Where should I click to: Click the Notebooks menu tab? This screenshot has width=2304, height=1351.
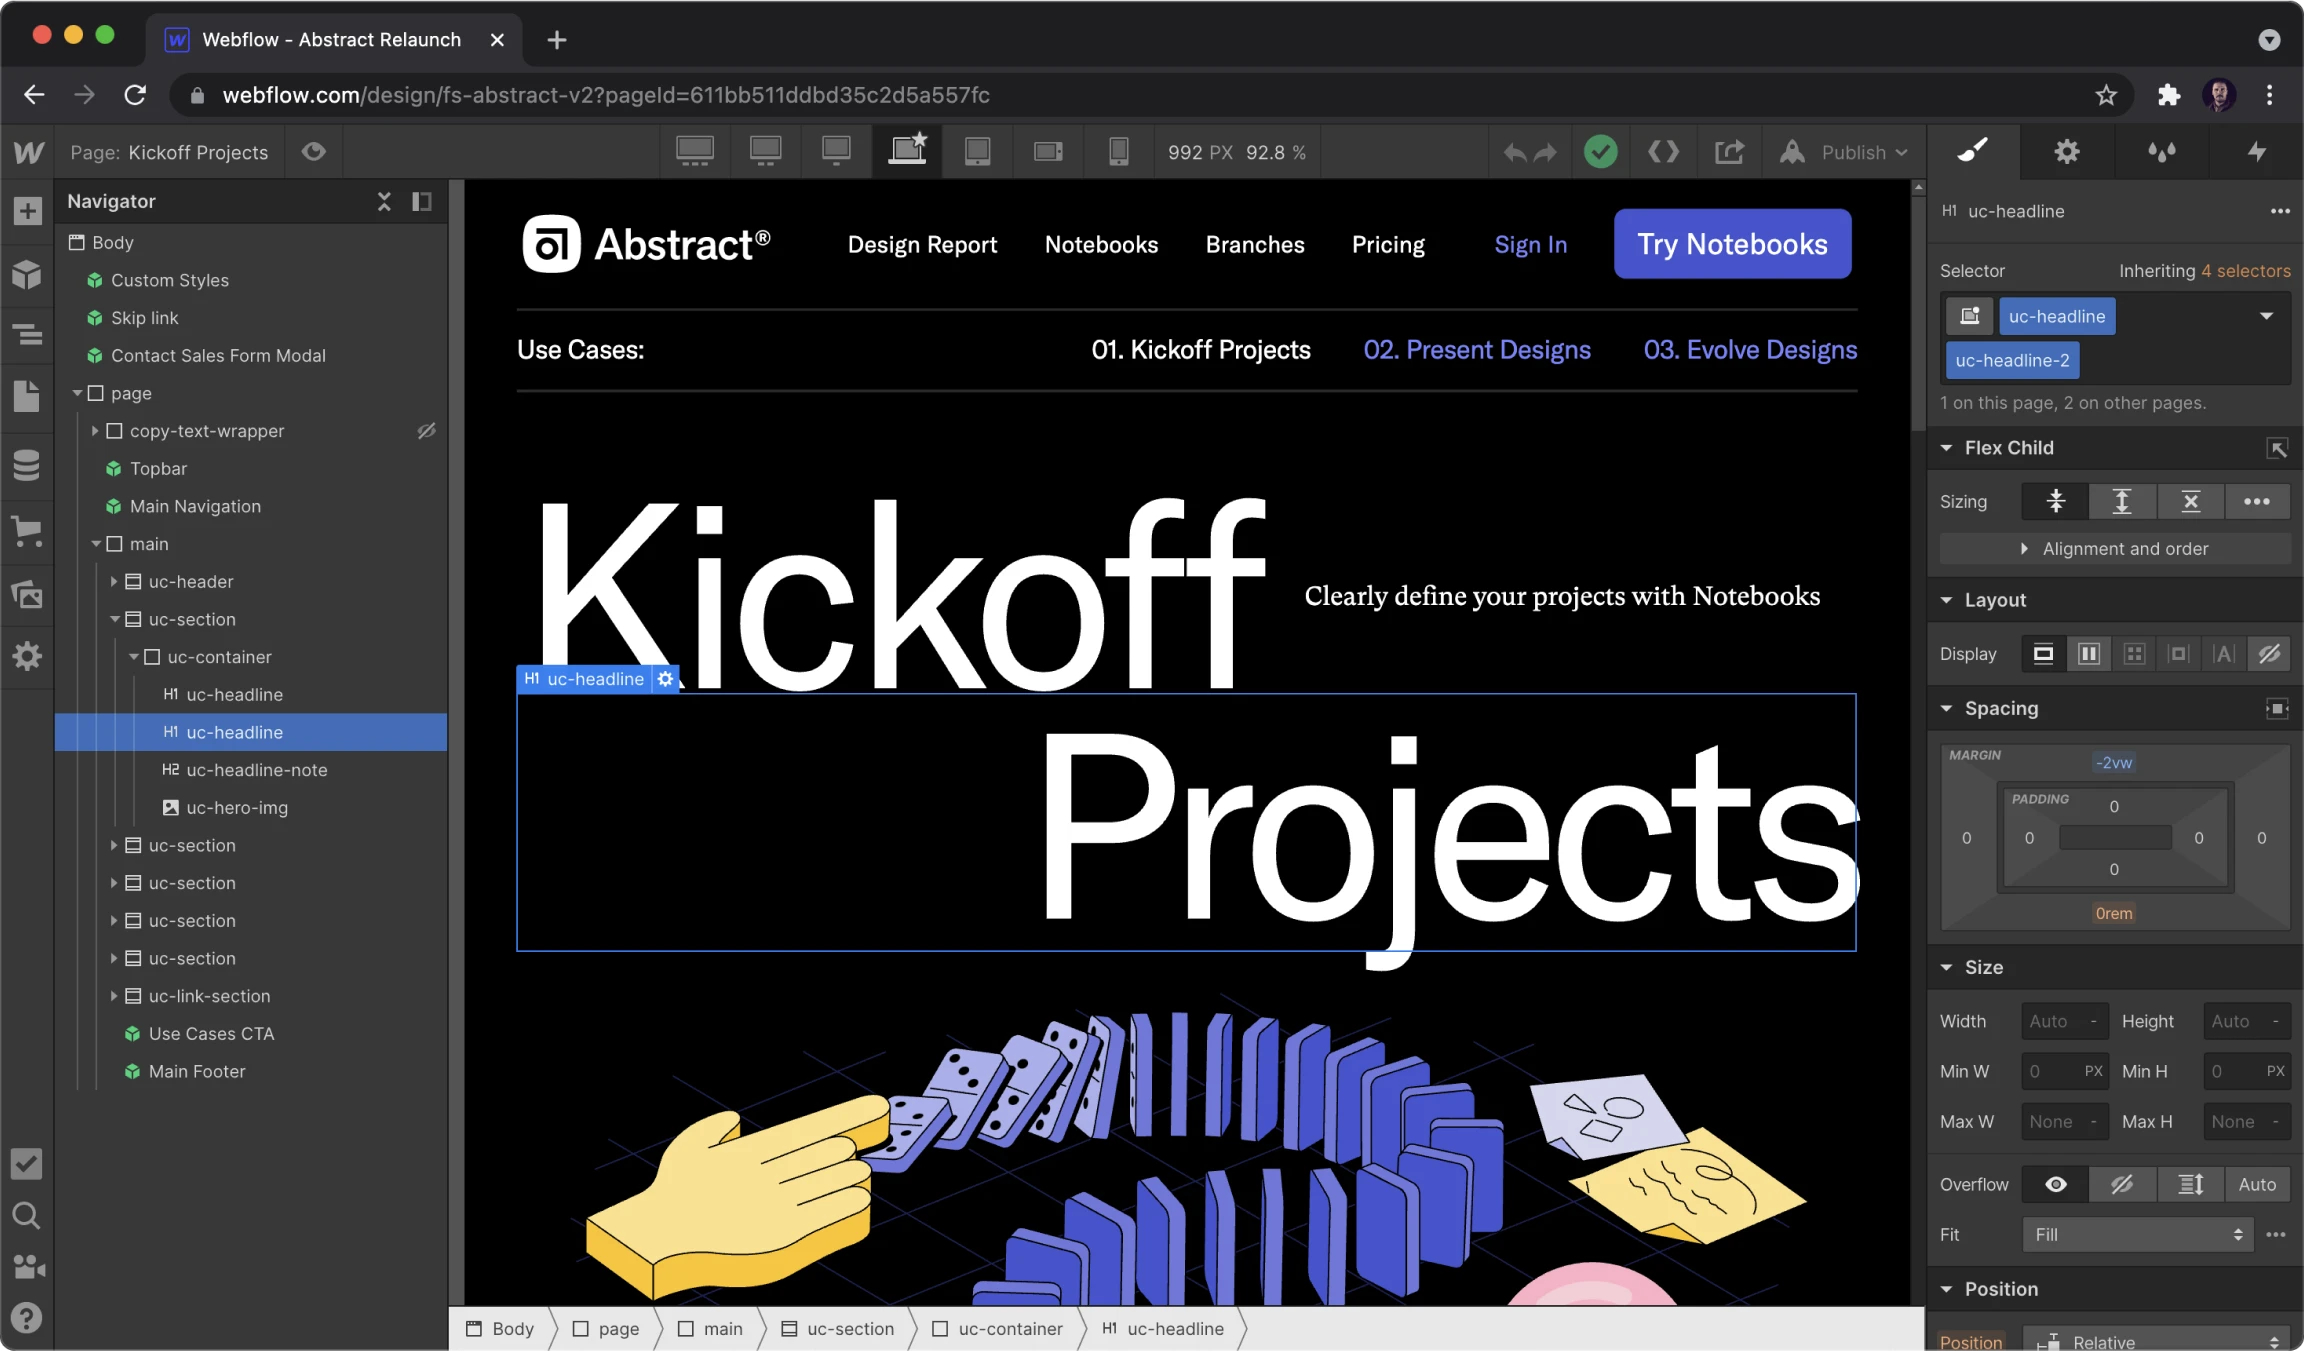(1101, 243)
